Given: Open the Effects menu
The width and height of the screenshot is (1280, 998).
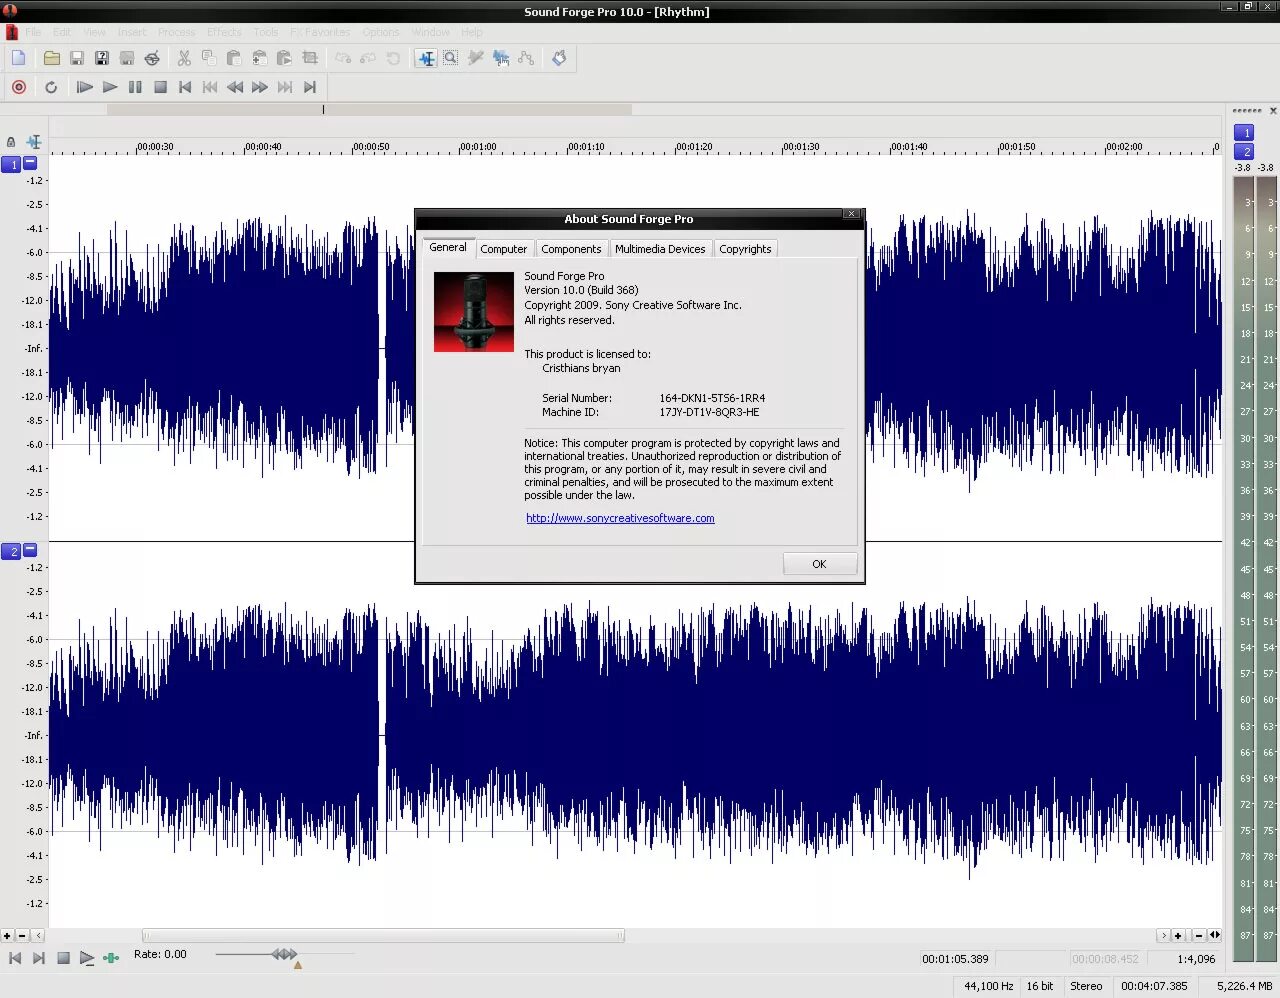Looking at the screenshot, I should tap(224, 32).
